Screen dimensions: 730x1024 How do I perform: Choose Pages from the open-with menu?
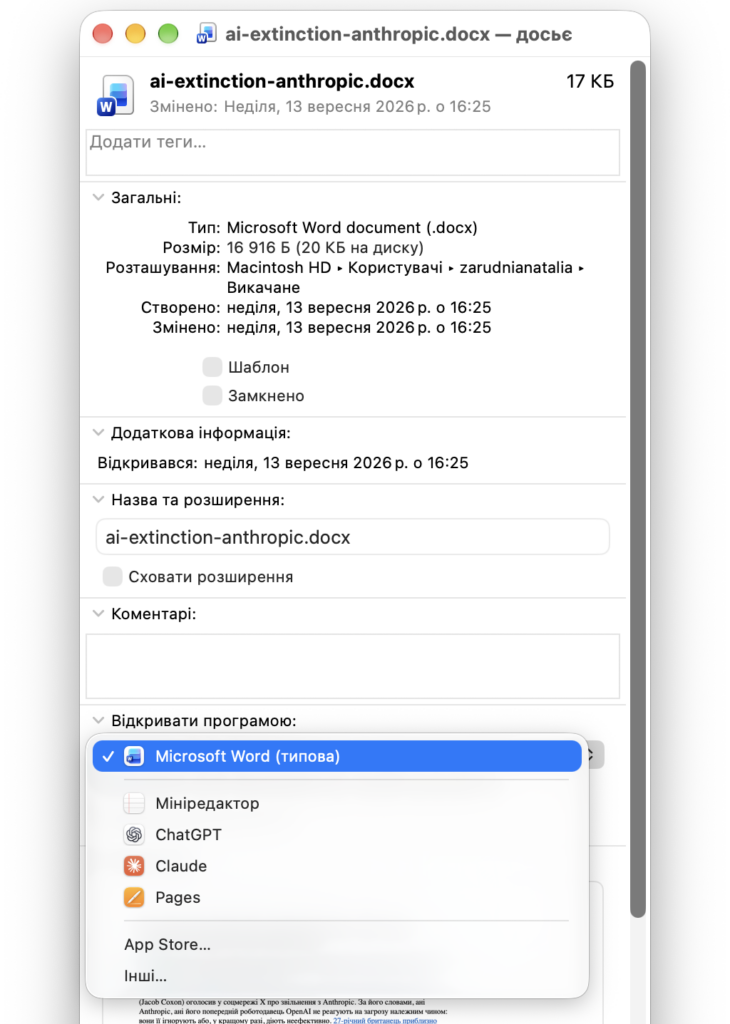[337, 897]
